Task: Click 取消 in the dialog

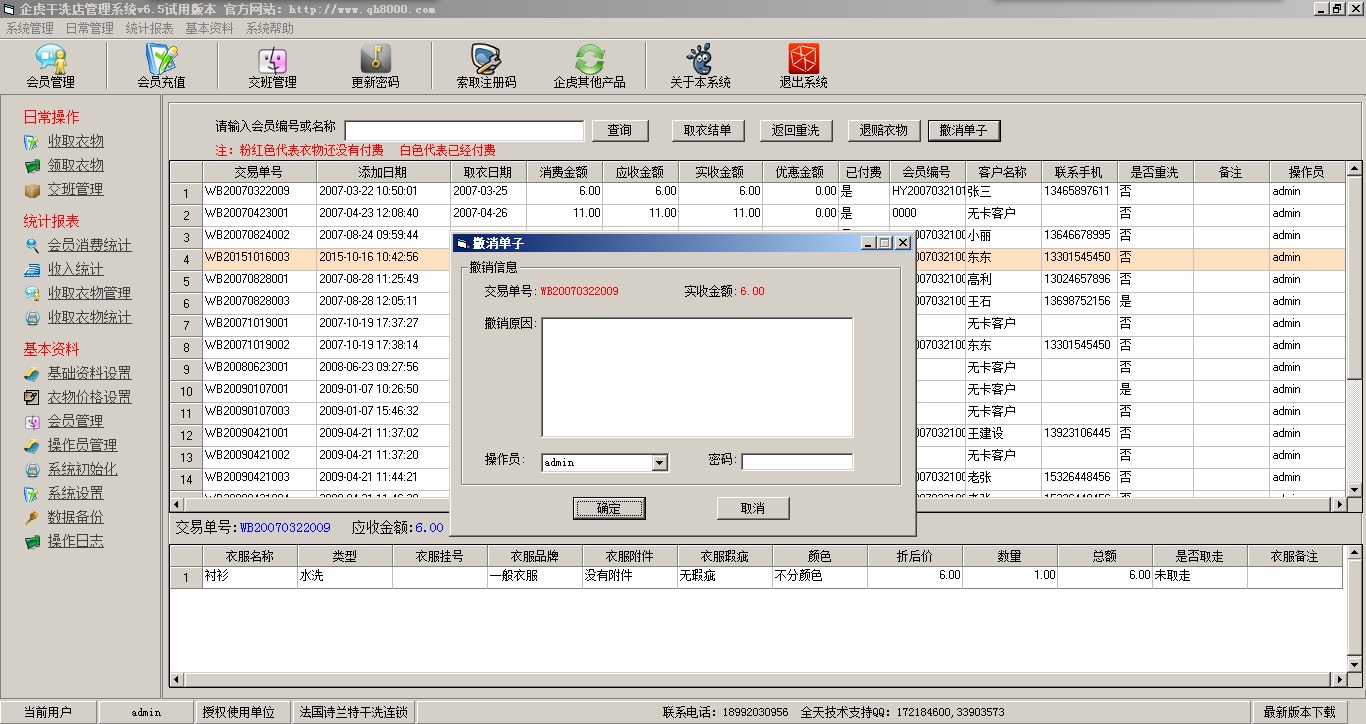Action: pos(753,508)
